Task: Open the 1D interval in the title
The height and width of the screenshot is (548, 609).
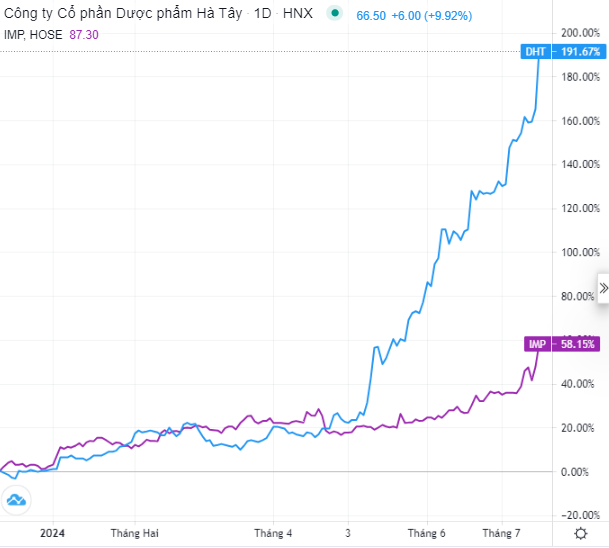Action: pyautogui.click(x=263, y=16)
